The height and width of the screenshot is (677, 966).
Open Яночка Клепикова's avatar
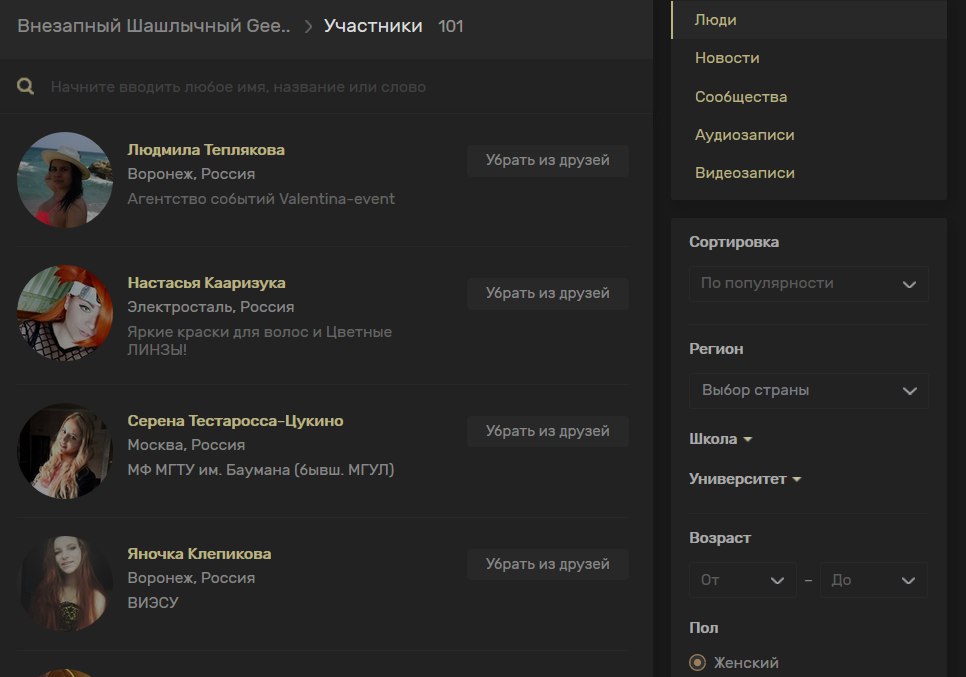click(x=65, y=584)
